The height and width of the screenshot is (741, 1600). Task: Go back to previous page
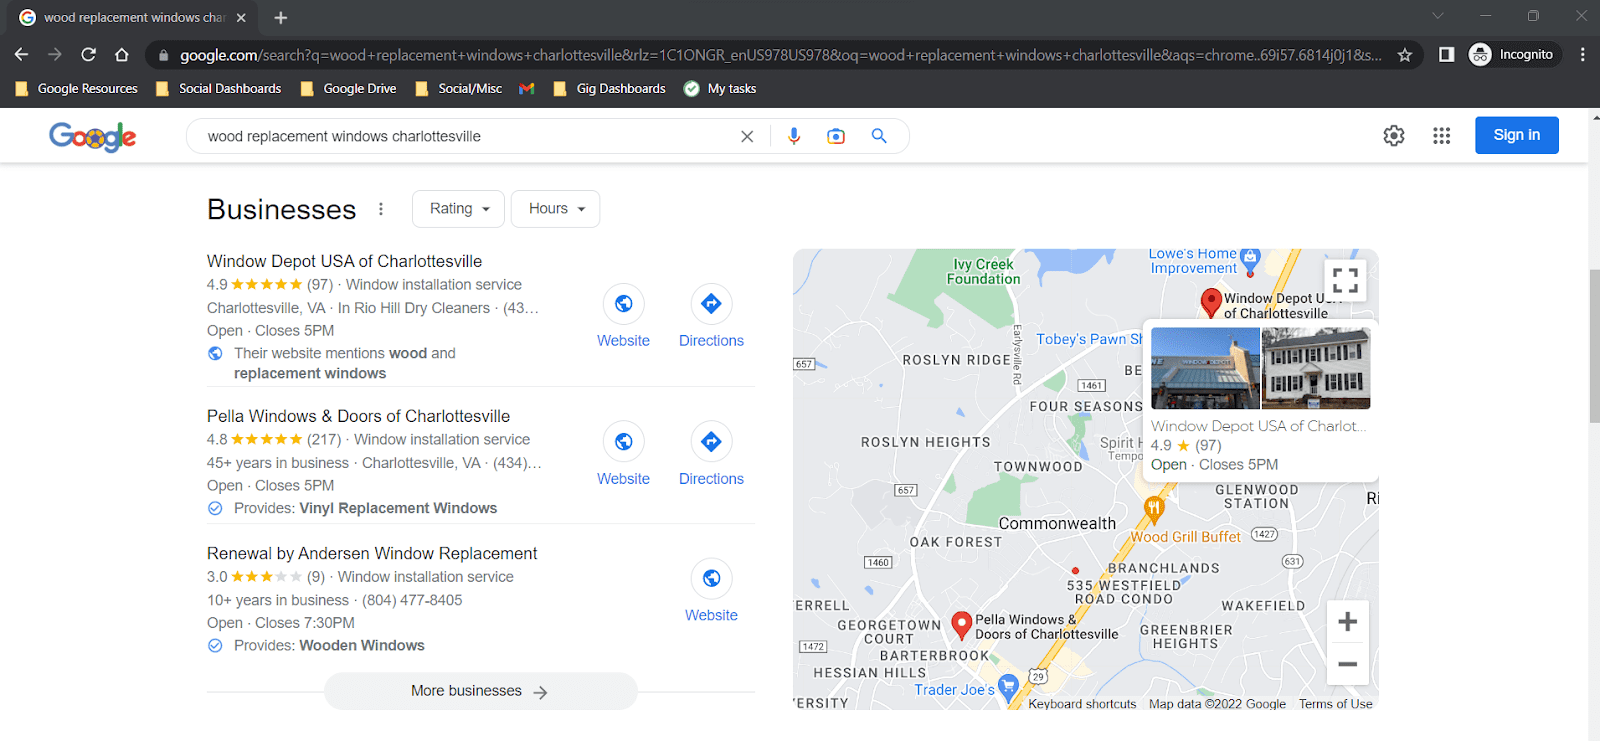coord(22,55)
